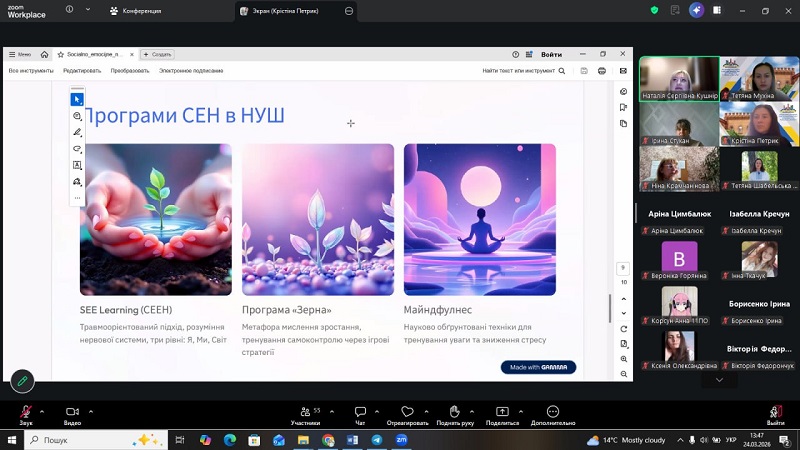The width and height of the screenshot is (800, 450).
Task: Click the Отреагировать reactions heart icon
Action: (407, 412)
